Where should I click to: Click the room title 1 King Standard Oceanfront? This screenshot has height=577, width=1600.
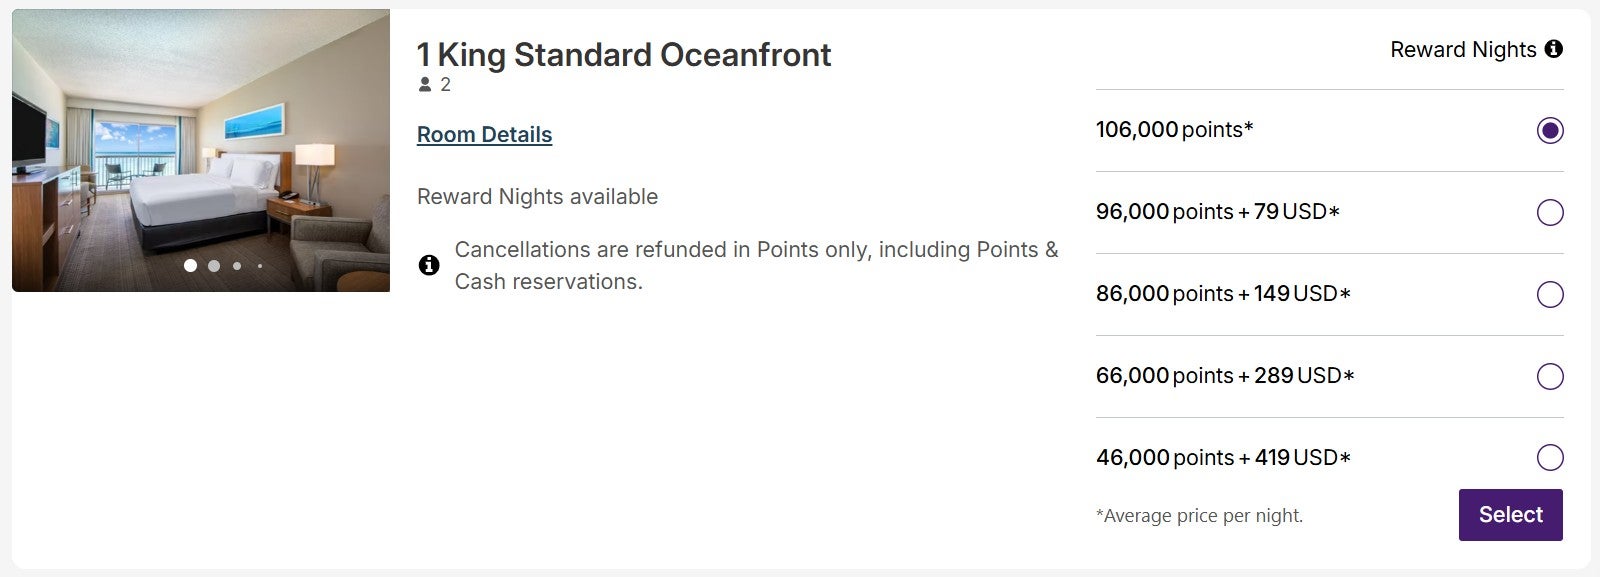pyautogui.click(x=624, y=55)
